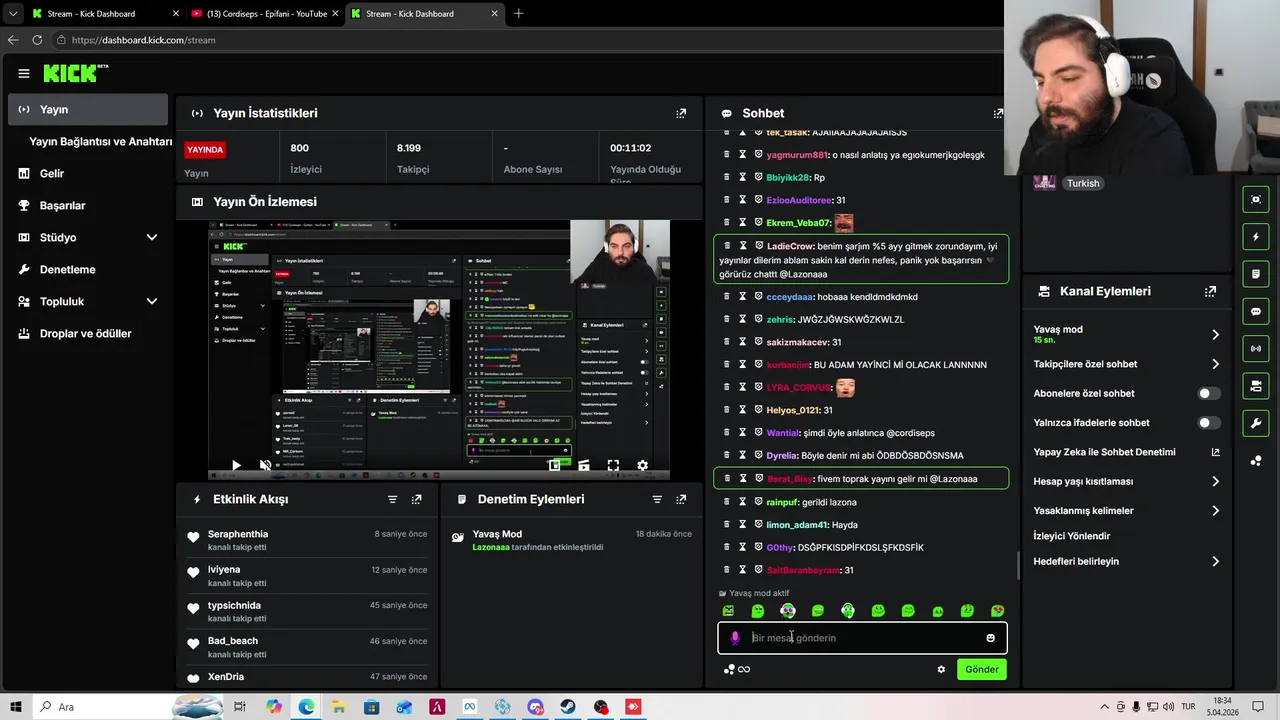Click the broadcast signal icon in right sidebar

tap(1256, 348)
